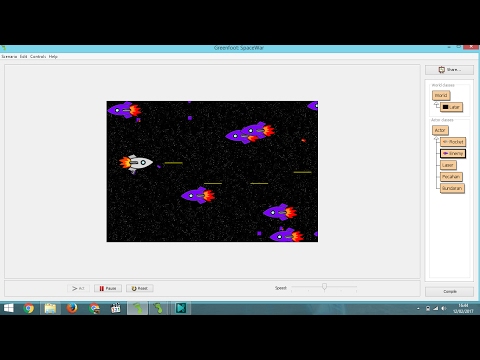Open Windows Start menu
The image size is (480, 360).
tap(9, 308)
